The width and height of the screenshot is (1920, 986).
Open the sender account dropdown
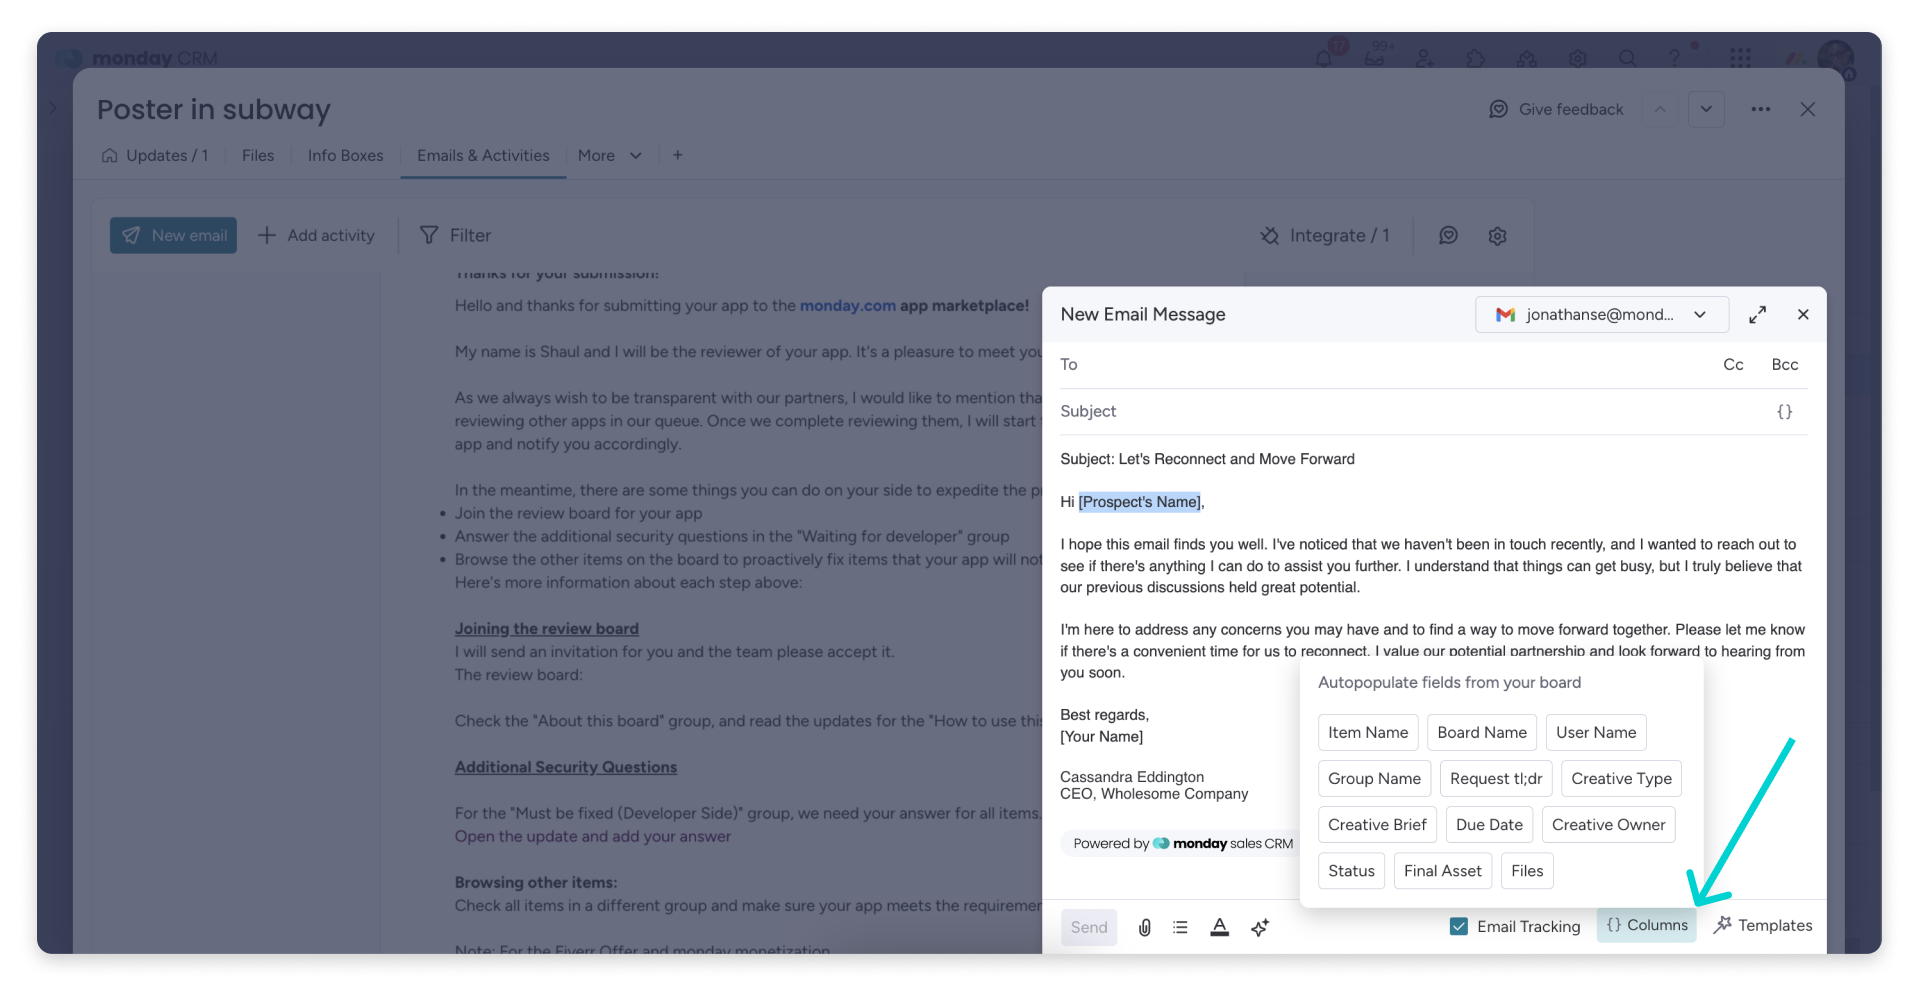coord(1601,314)
